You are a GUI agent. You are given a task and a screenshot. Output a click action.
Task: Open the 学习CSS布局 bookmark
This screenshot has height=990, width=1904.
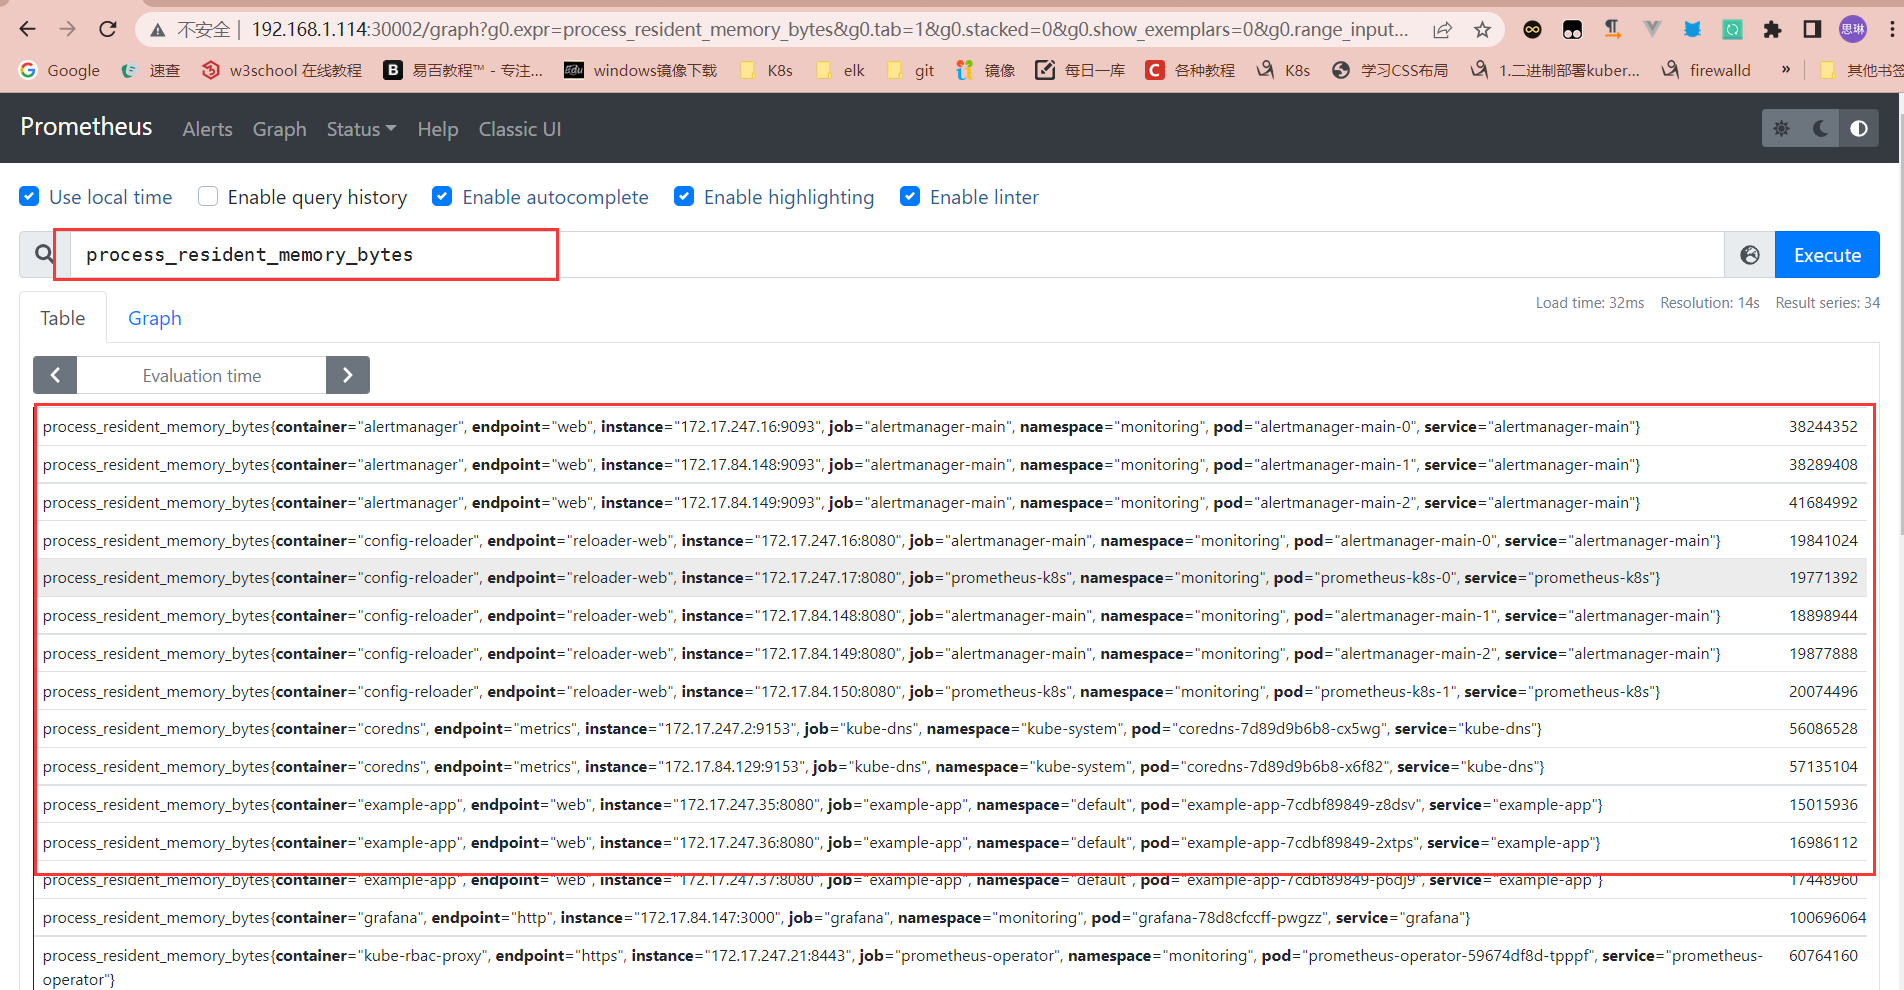tap(1390, 70)
